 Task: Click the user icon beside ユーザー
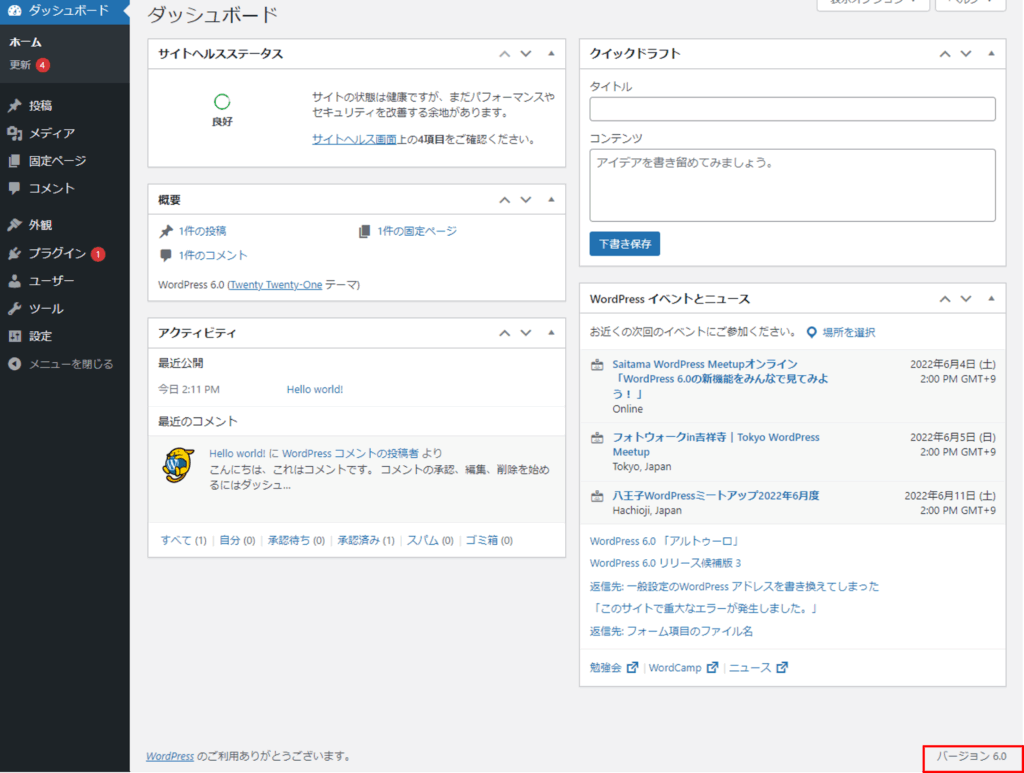(14, 281)
